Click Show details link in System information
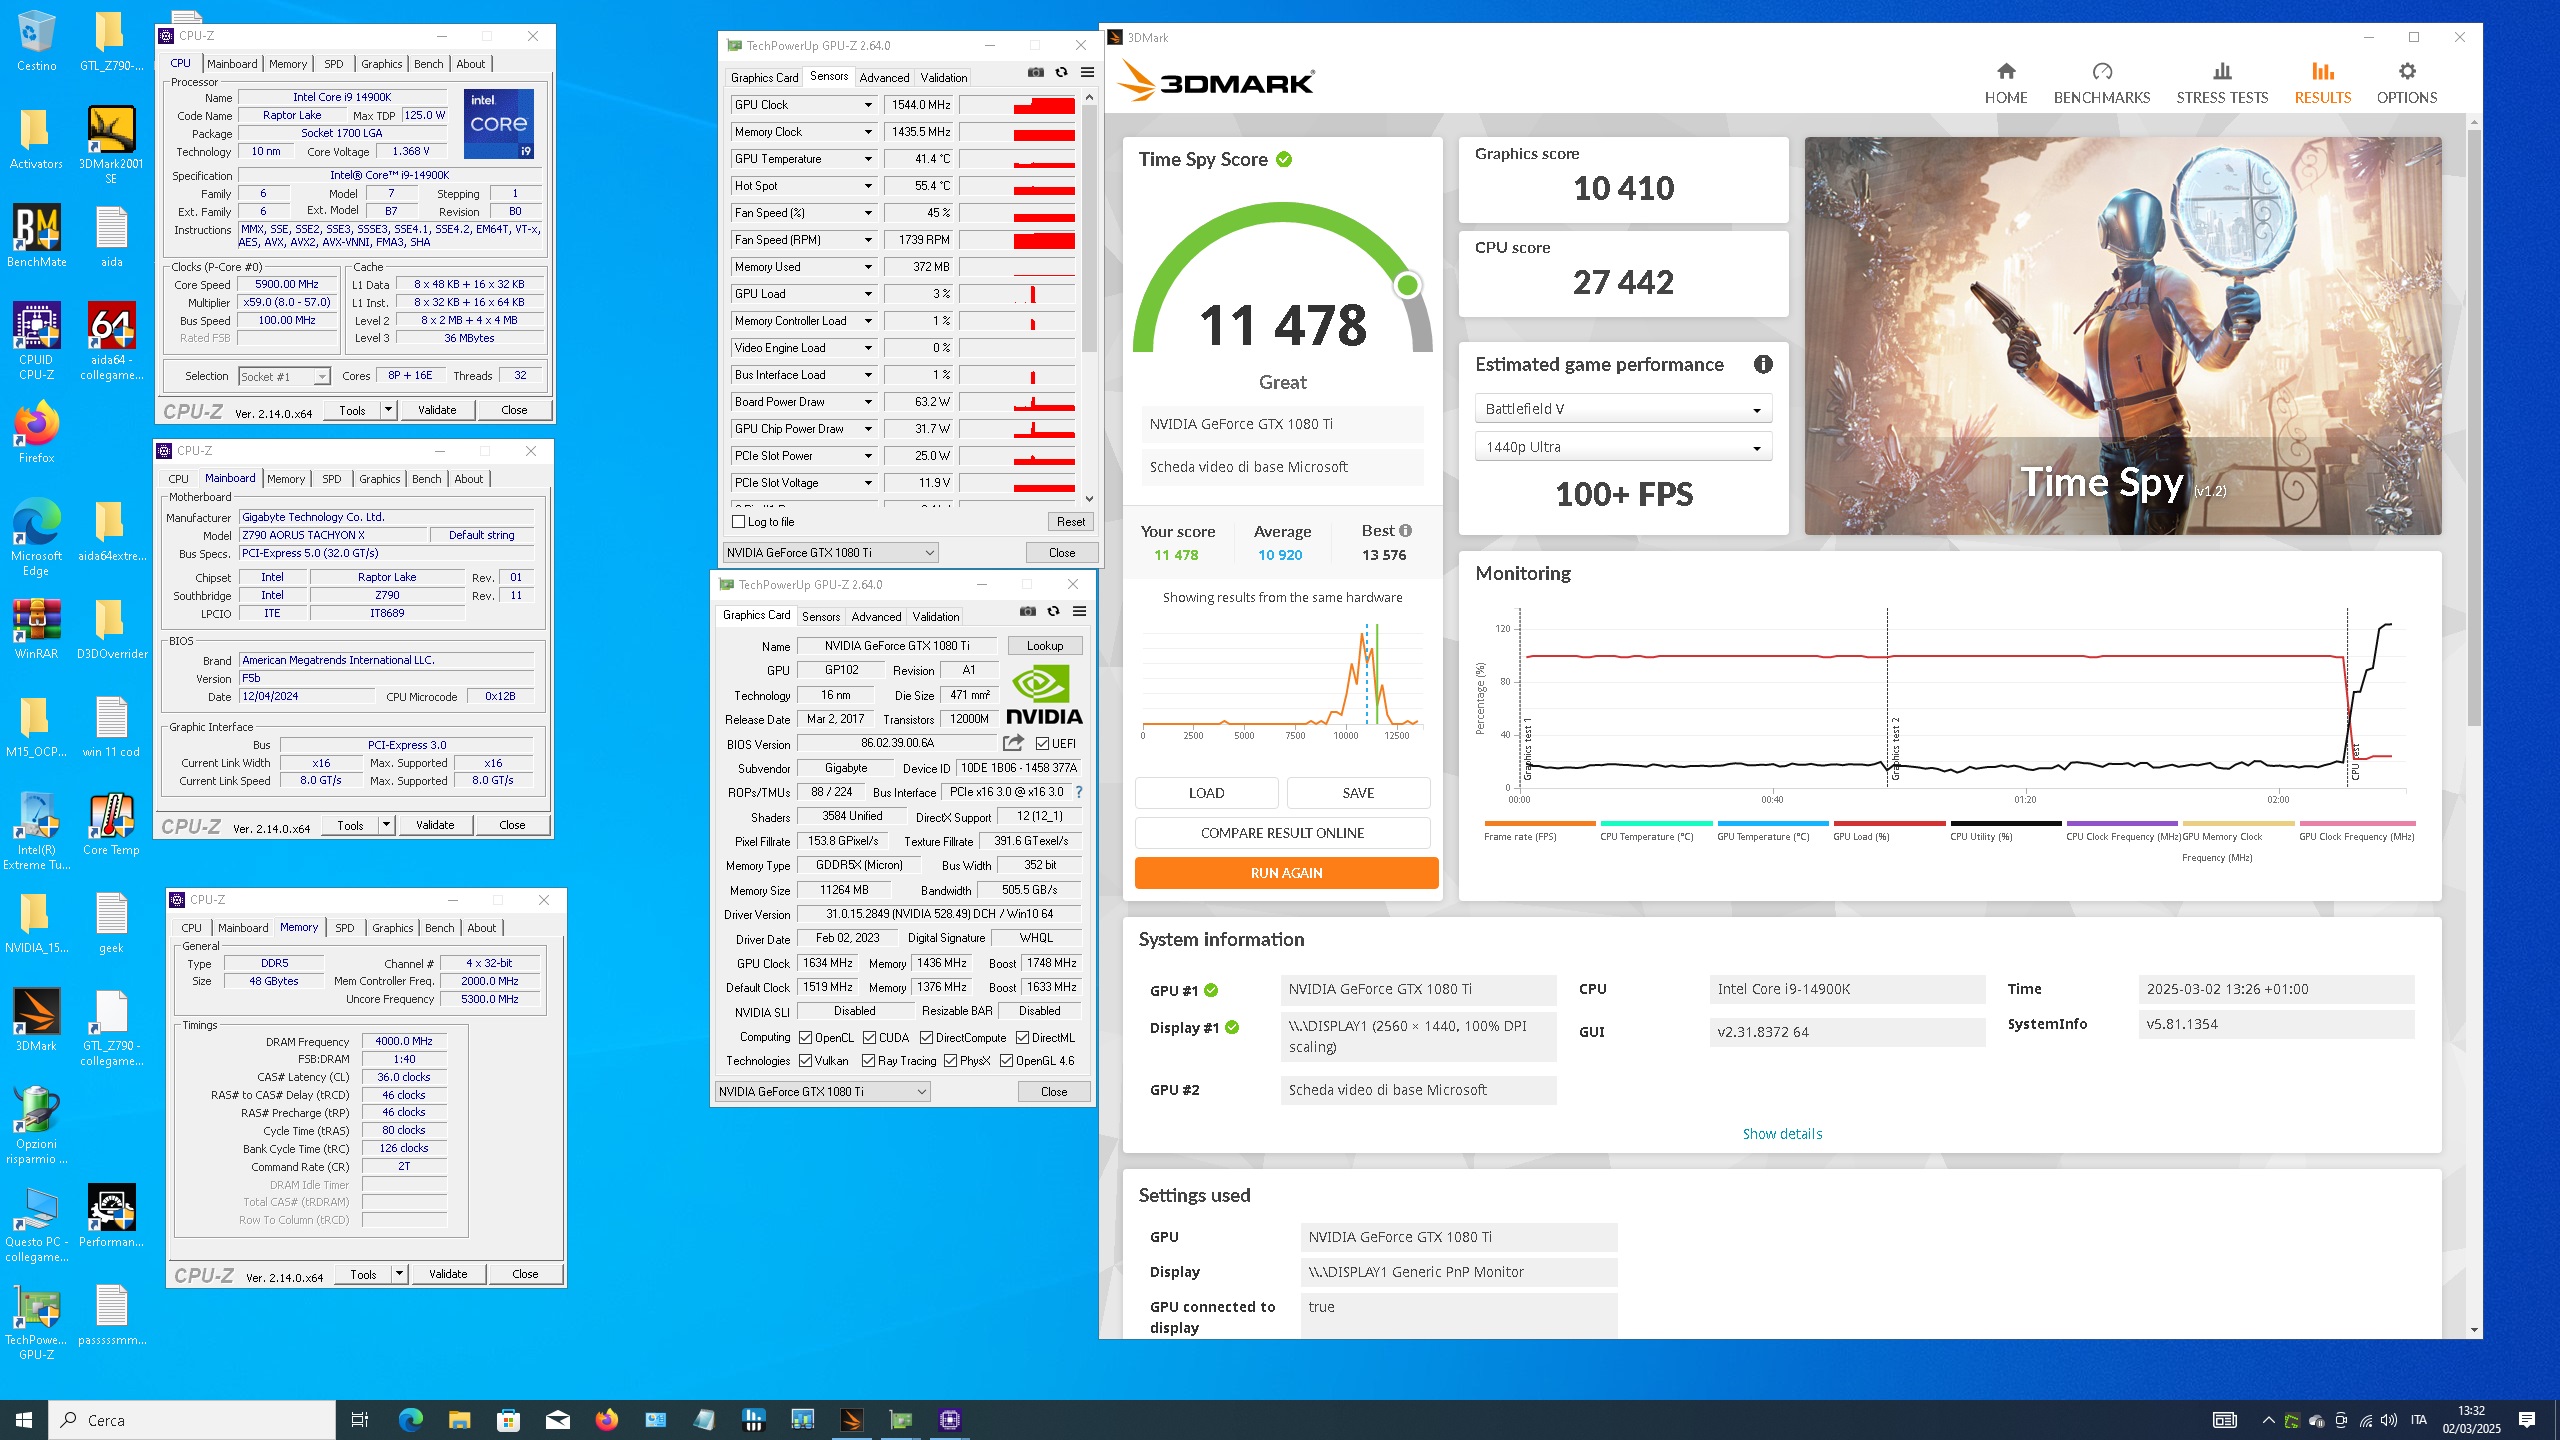The image size is (2560, 1440). [1782, 1134]
